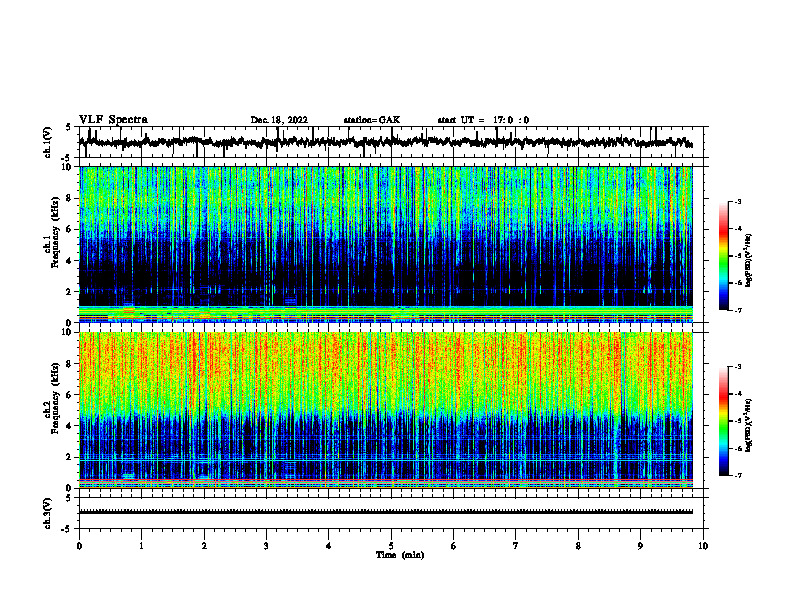Click the "ch.3(V)" waveform axis label

[48, 513]
